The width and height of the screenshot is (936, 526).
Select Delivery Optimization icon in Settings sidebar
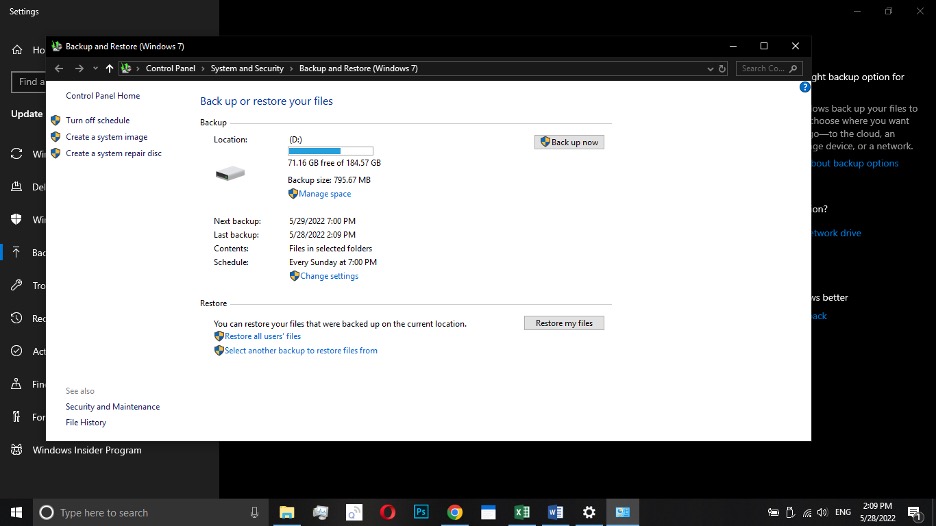point(17,187)
